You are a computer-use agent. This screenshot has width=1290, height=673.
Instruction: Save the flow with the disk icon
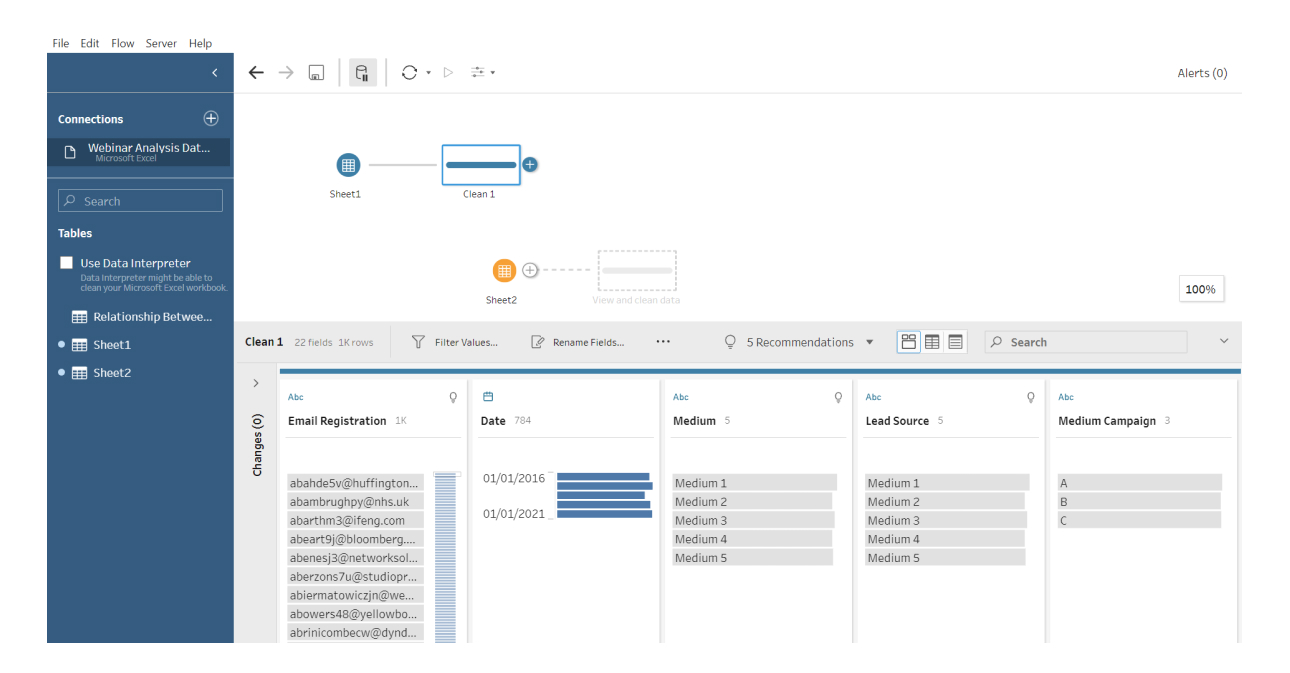(316, 73)
